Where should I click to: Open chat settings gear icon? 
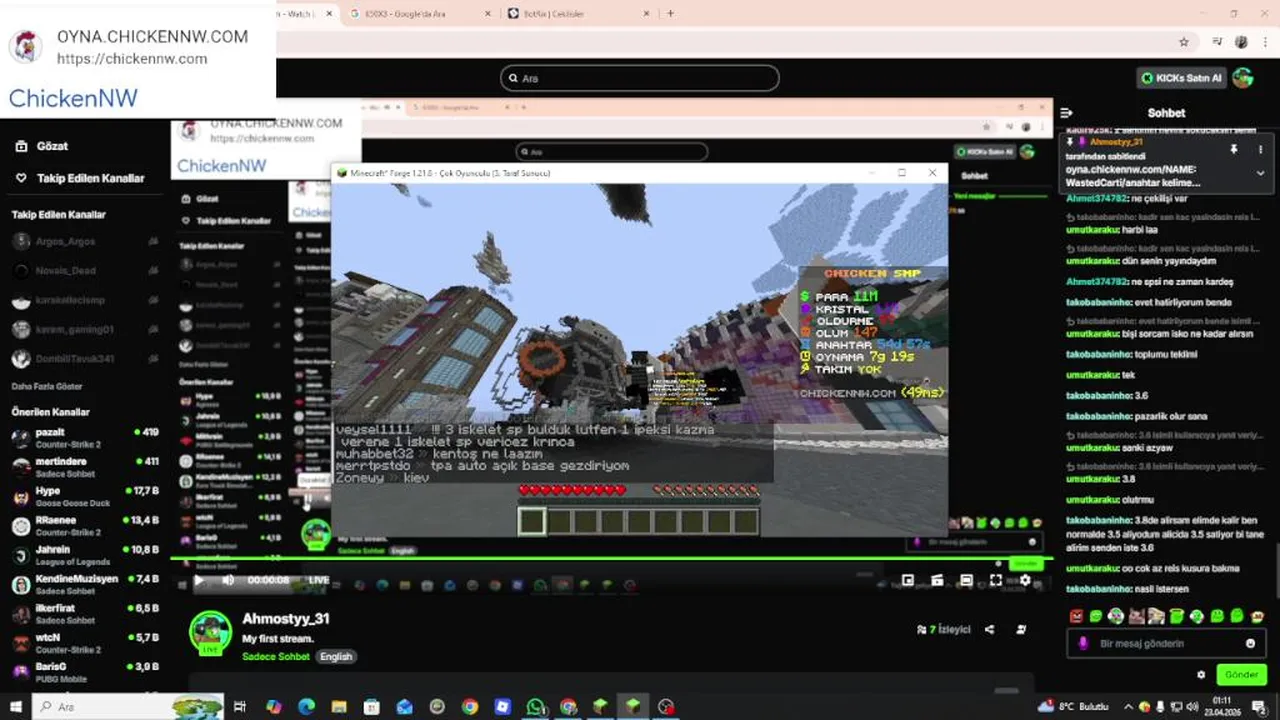pyautogui.click(x=1201, y=675)
